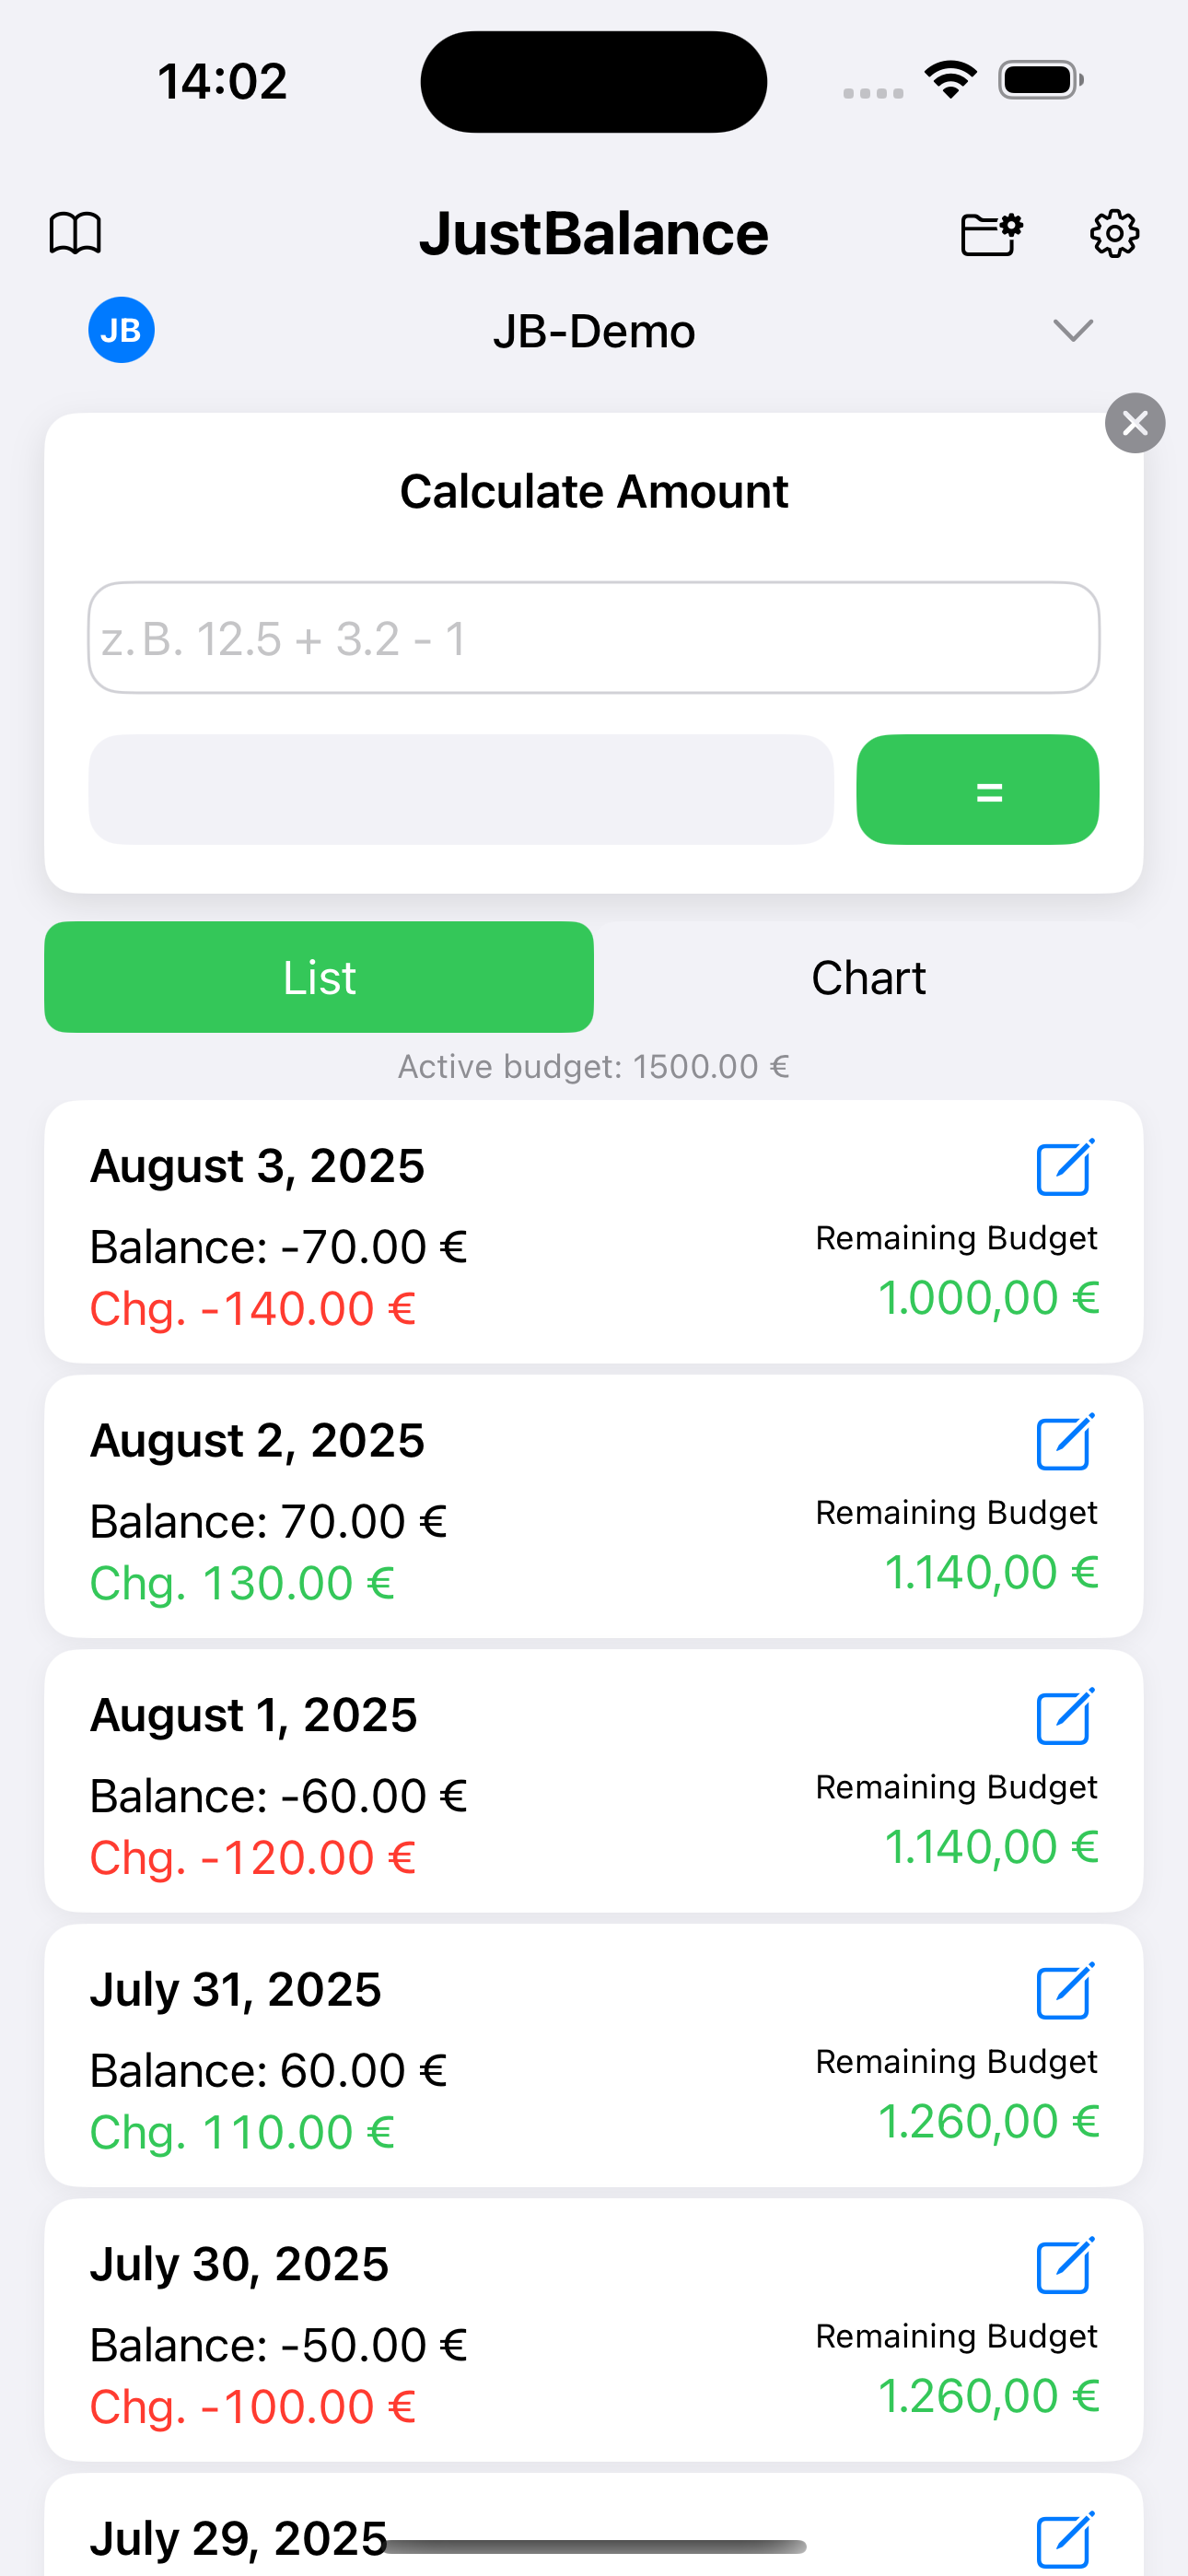Edit the August 1, 2025 entry
Image resolution: width=1188 pixels, height=2576 pixels.
click(1065, 1716)
